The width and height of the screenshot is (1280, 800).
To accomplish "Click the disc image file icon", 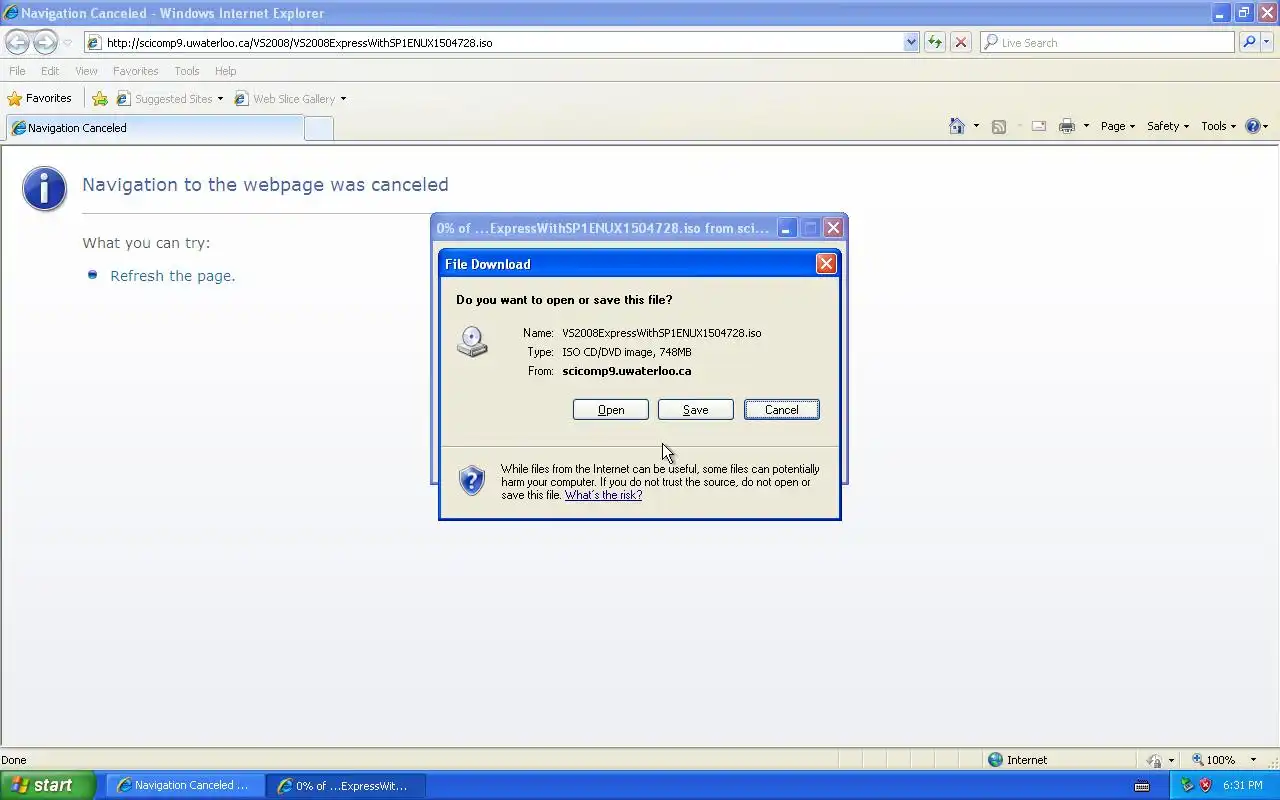I will pyautogui.click(x=472, y=342).
